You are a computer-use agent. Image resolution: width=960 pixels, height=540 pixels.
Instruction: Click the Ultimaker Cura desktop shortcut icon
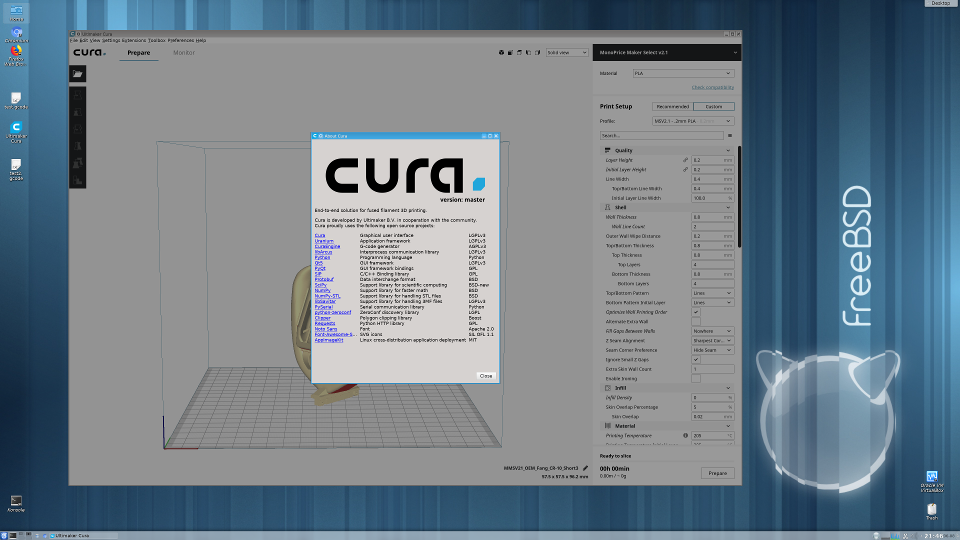(16, 128)
